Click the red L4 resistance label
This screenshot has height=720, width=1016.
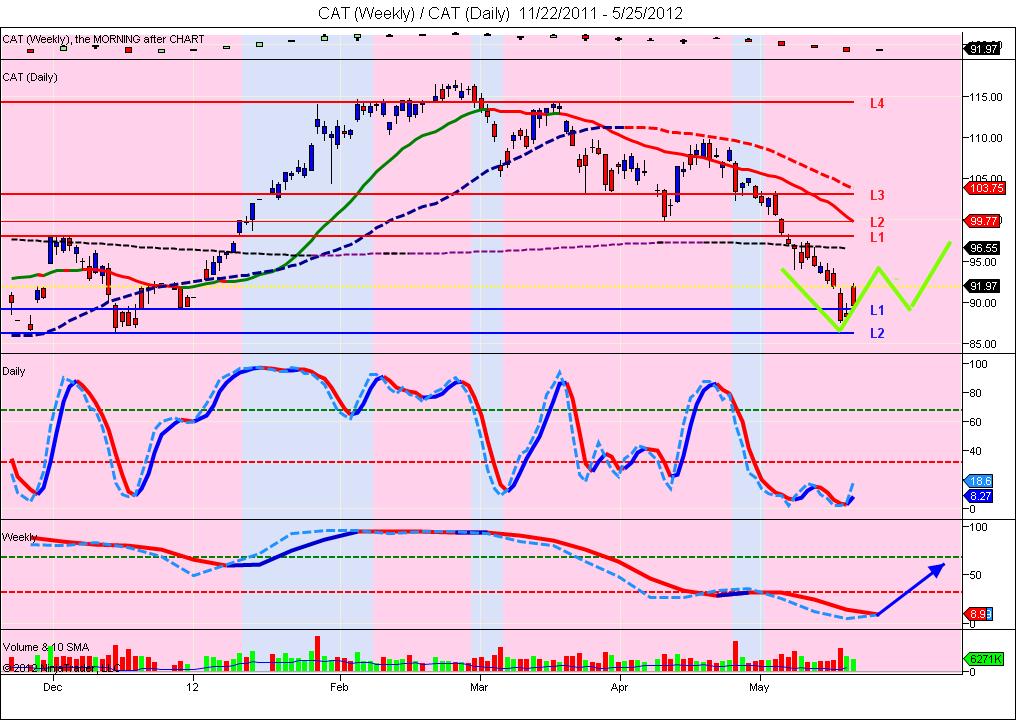pos(877,103)
